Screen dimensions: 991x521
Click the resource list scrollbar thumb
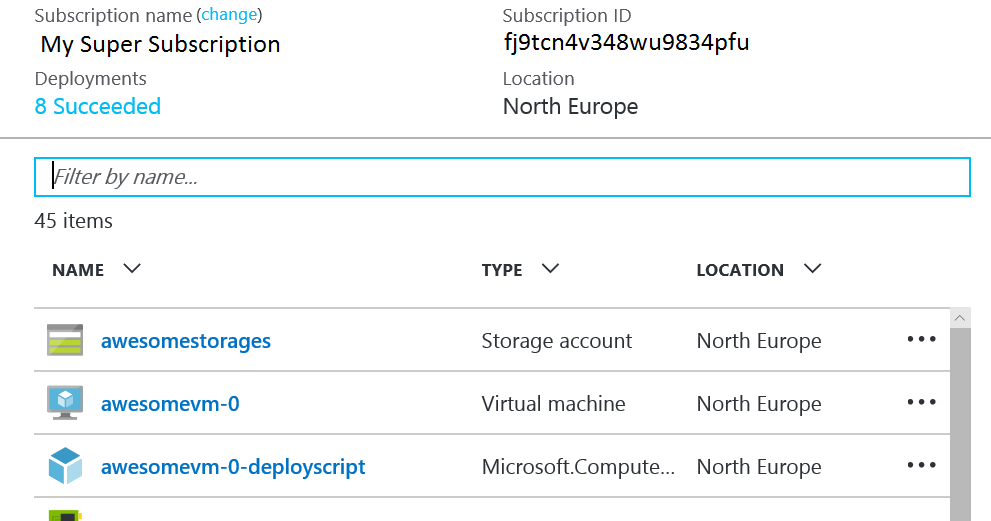[960, 424]
